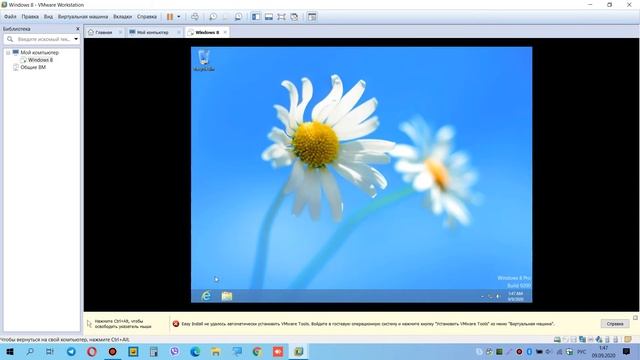Enter full screen mode from toolbar
Screen dimensions: 640x360
pyautogui.click(x=281, y=17)
